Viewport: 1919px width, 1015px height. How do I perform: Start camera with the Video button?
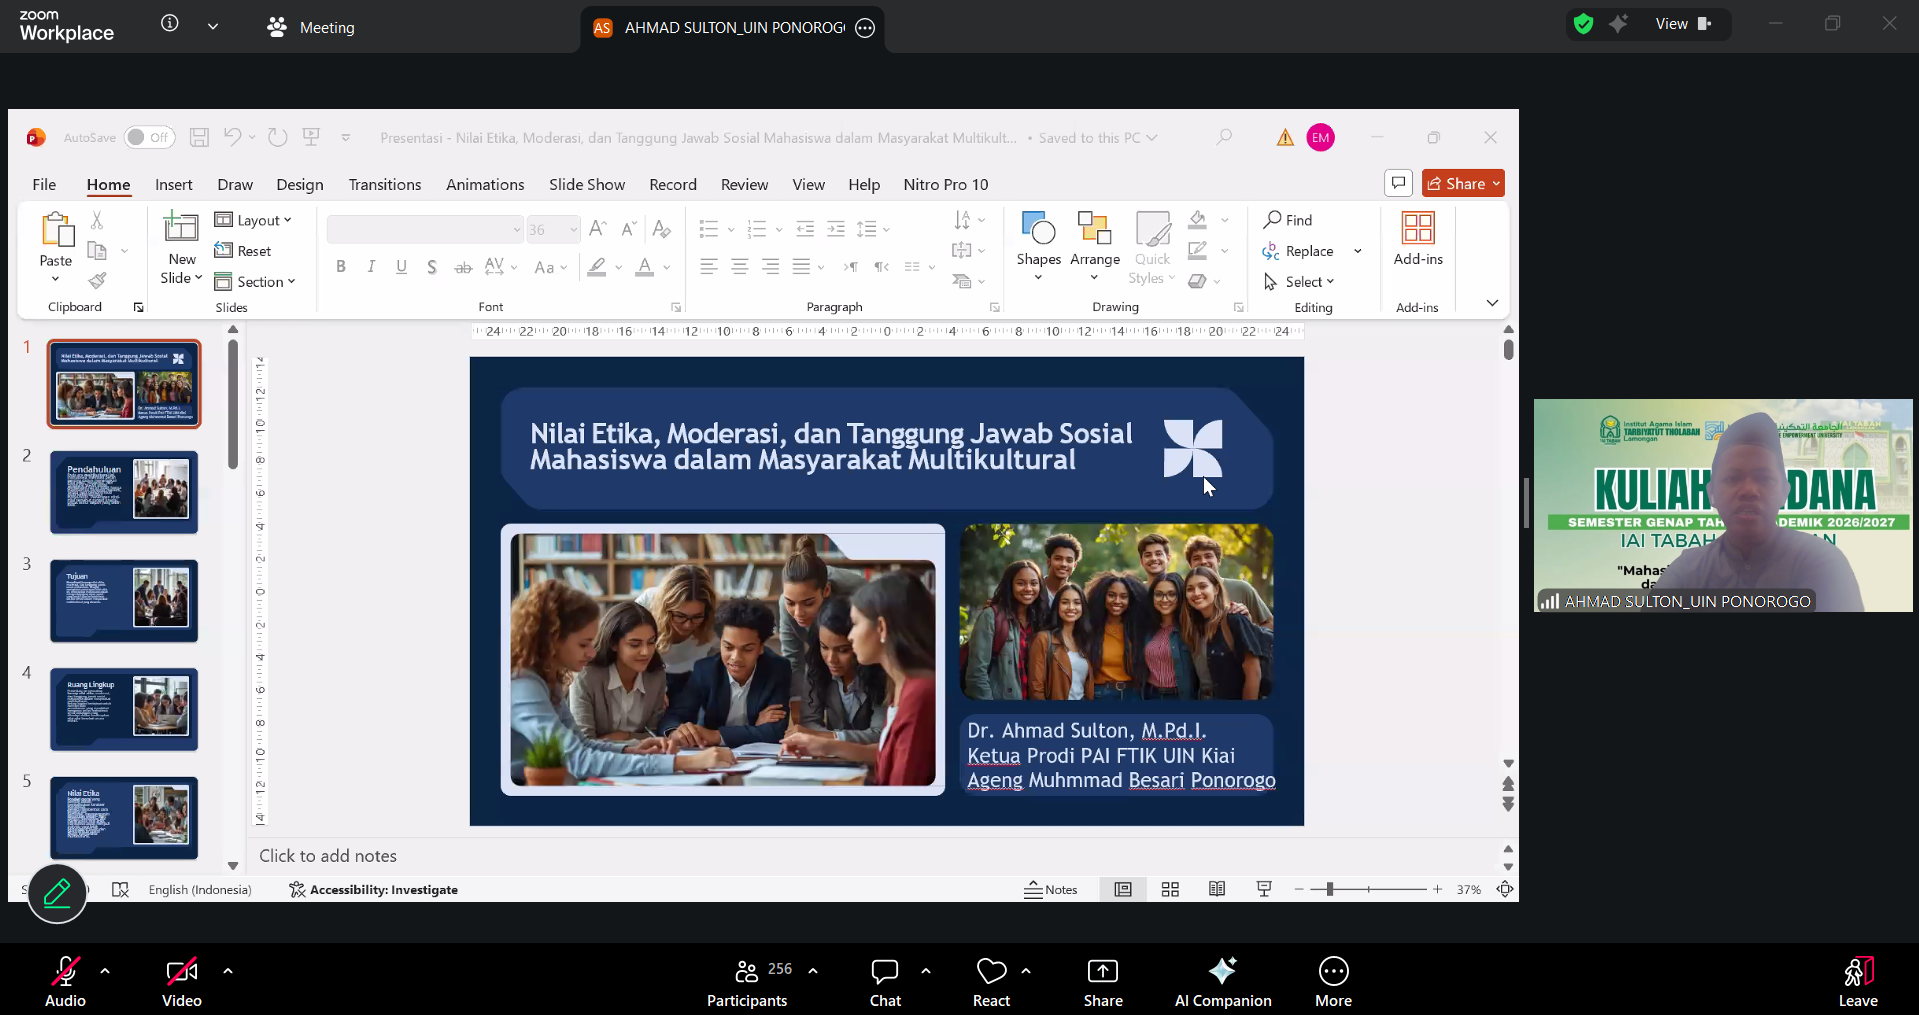click(x=182, y=981)
